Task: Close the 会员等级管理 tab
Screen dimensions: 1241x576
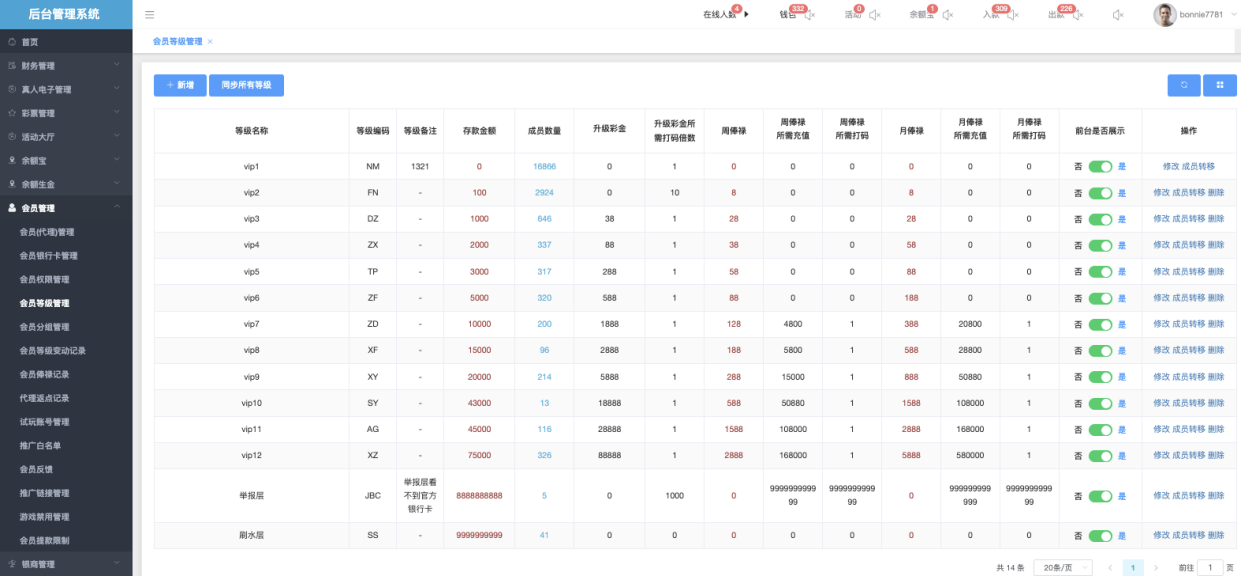Action: click(210, 42)
